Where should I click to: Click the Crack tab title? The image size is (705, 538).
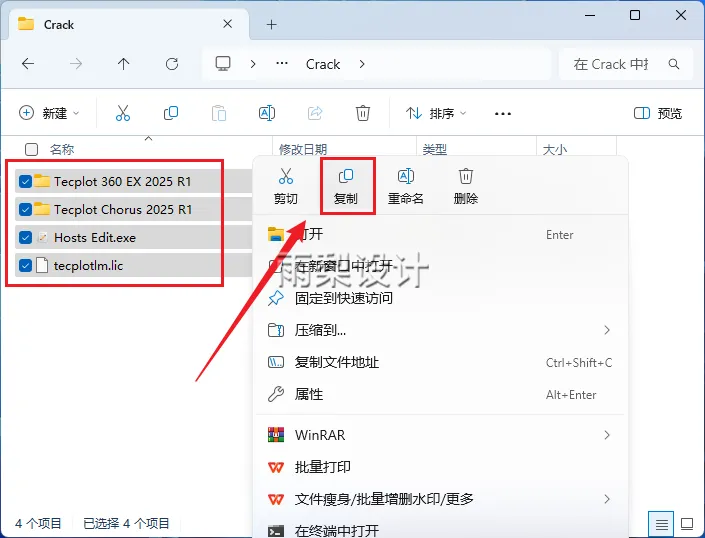point(59,25)
